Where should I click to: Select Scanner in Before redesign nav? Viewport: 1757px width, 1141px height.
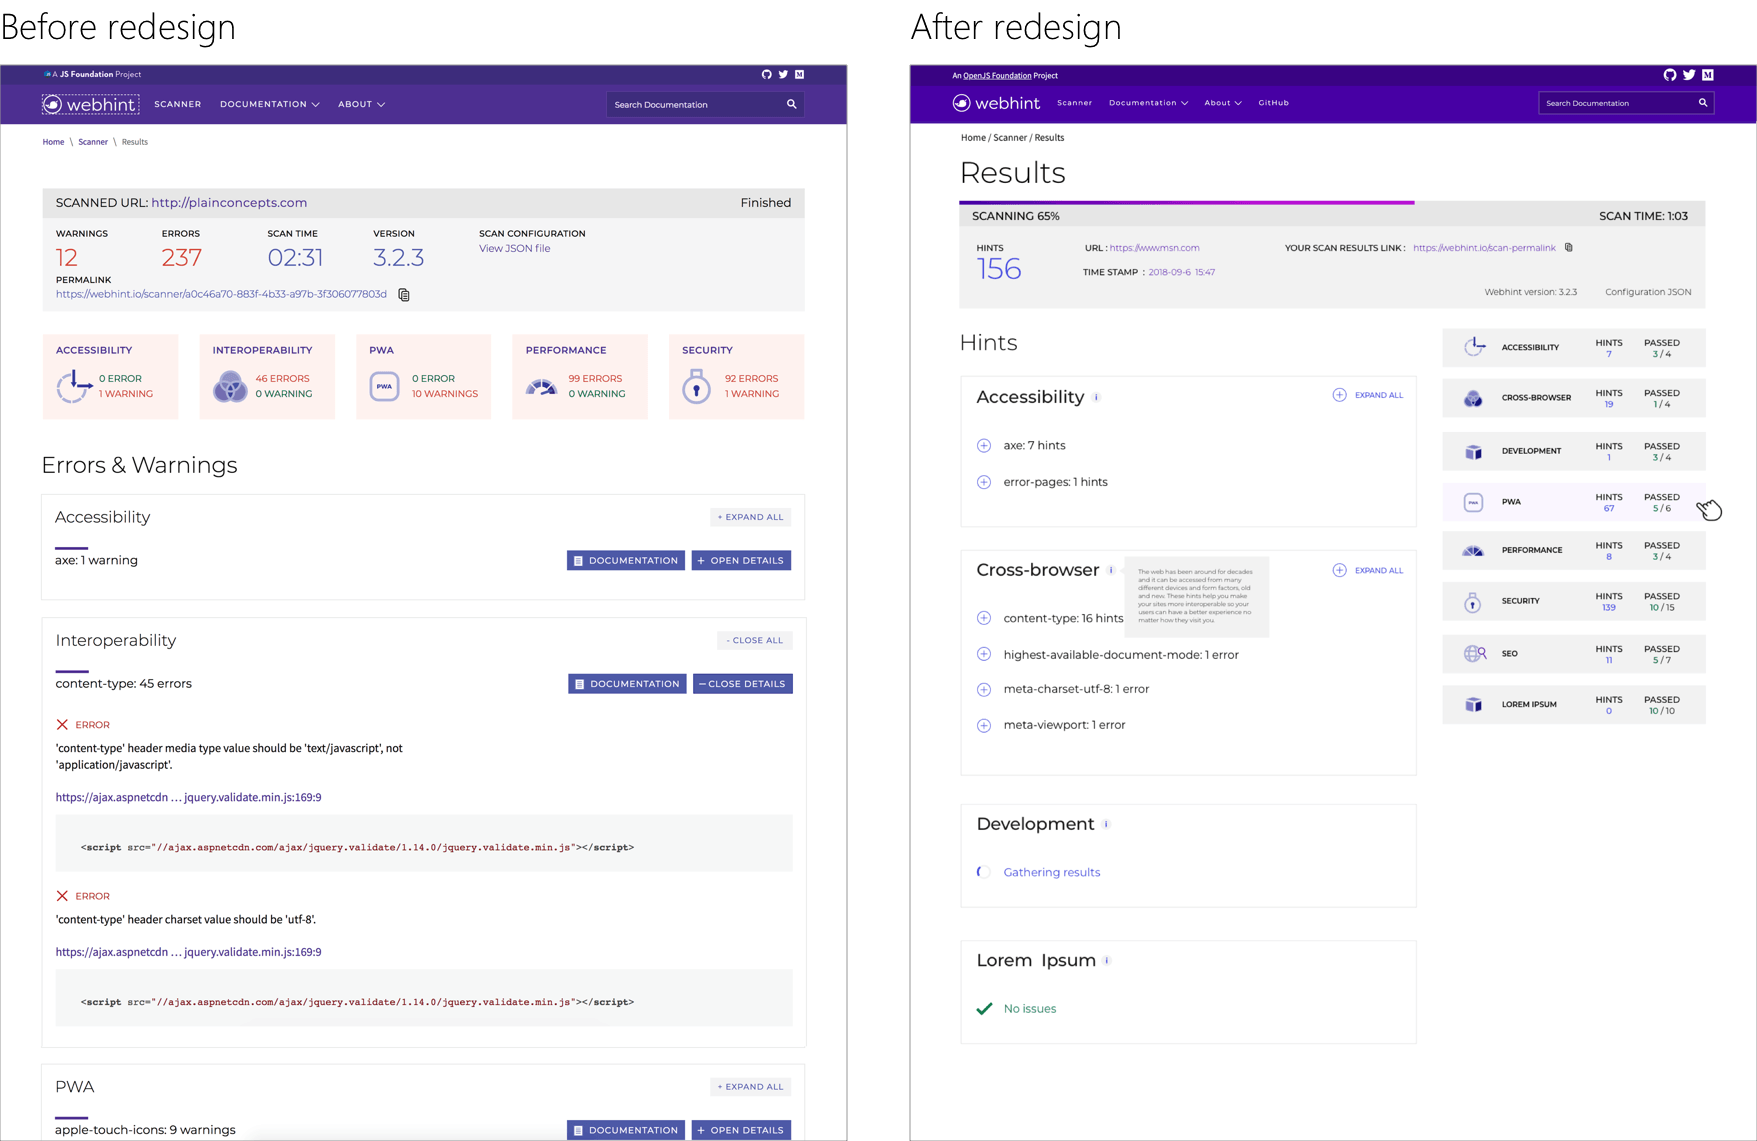178,104
